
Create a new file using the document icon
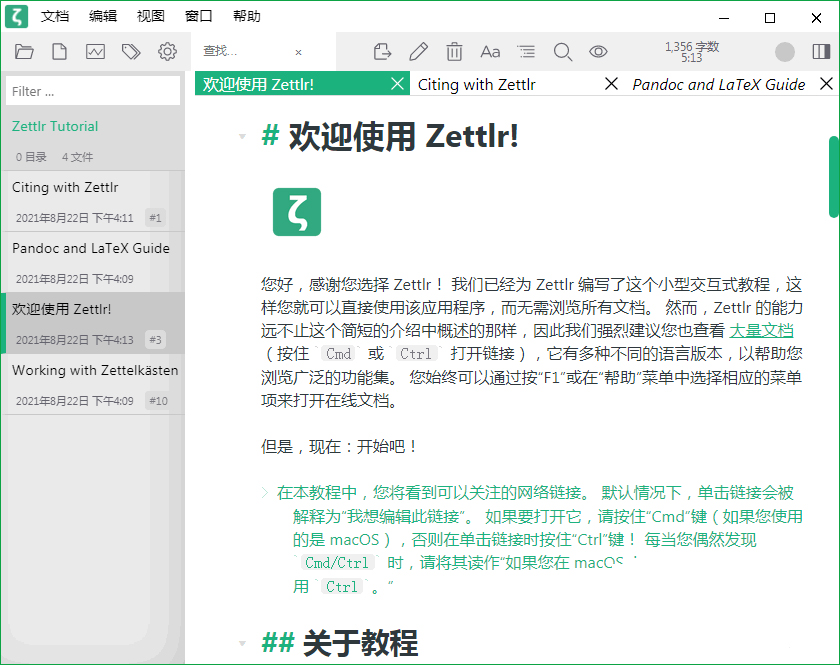coord(59,51)
